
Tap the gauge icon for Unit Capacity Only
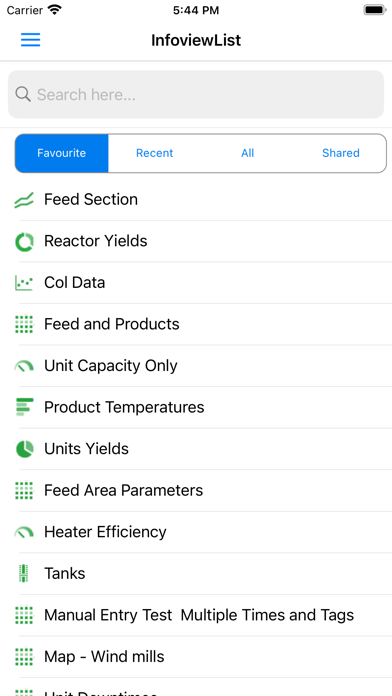point(24,366)
